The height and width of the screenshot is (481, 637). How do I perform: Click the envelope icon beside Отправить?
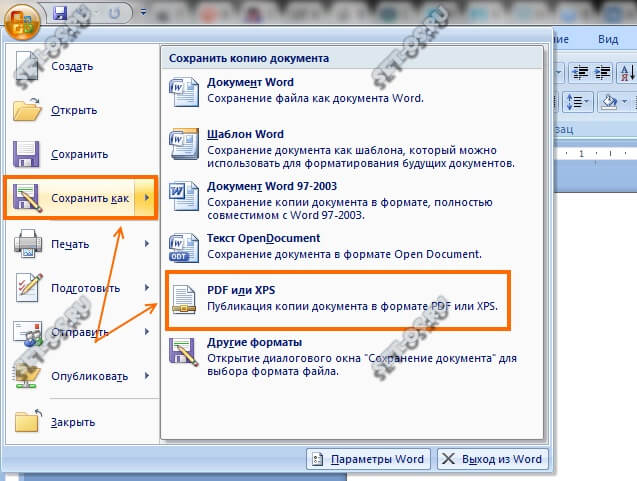click(27, 333)
